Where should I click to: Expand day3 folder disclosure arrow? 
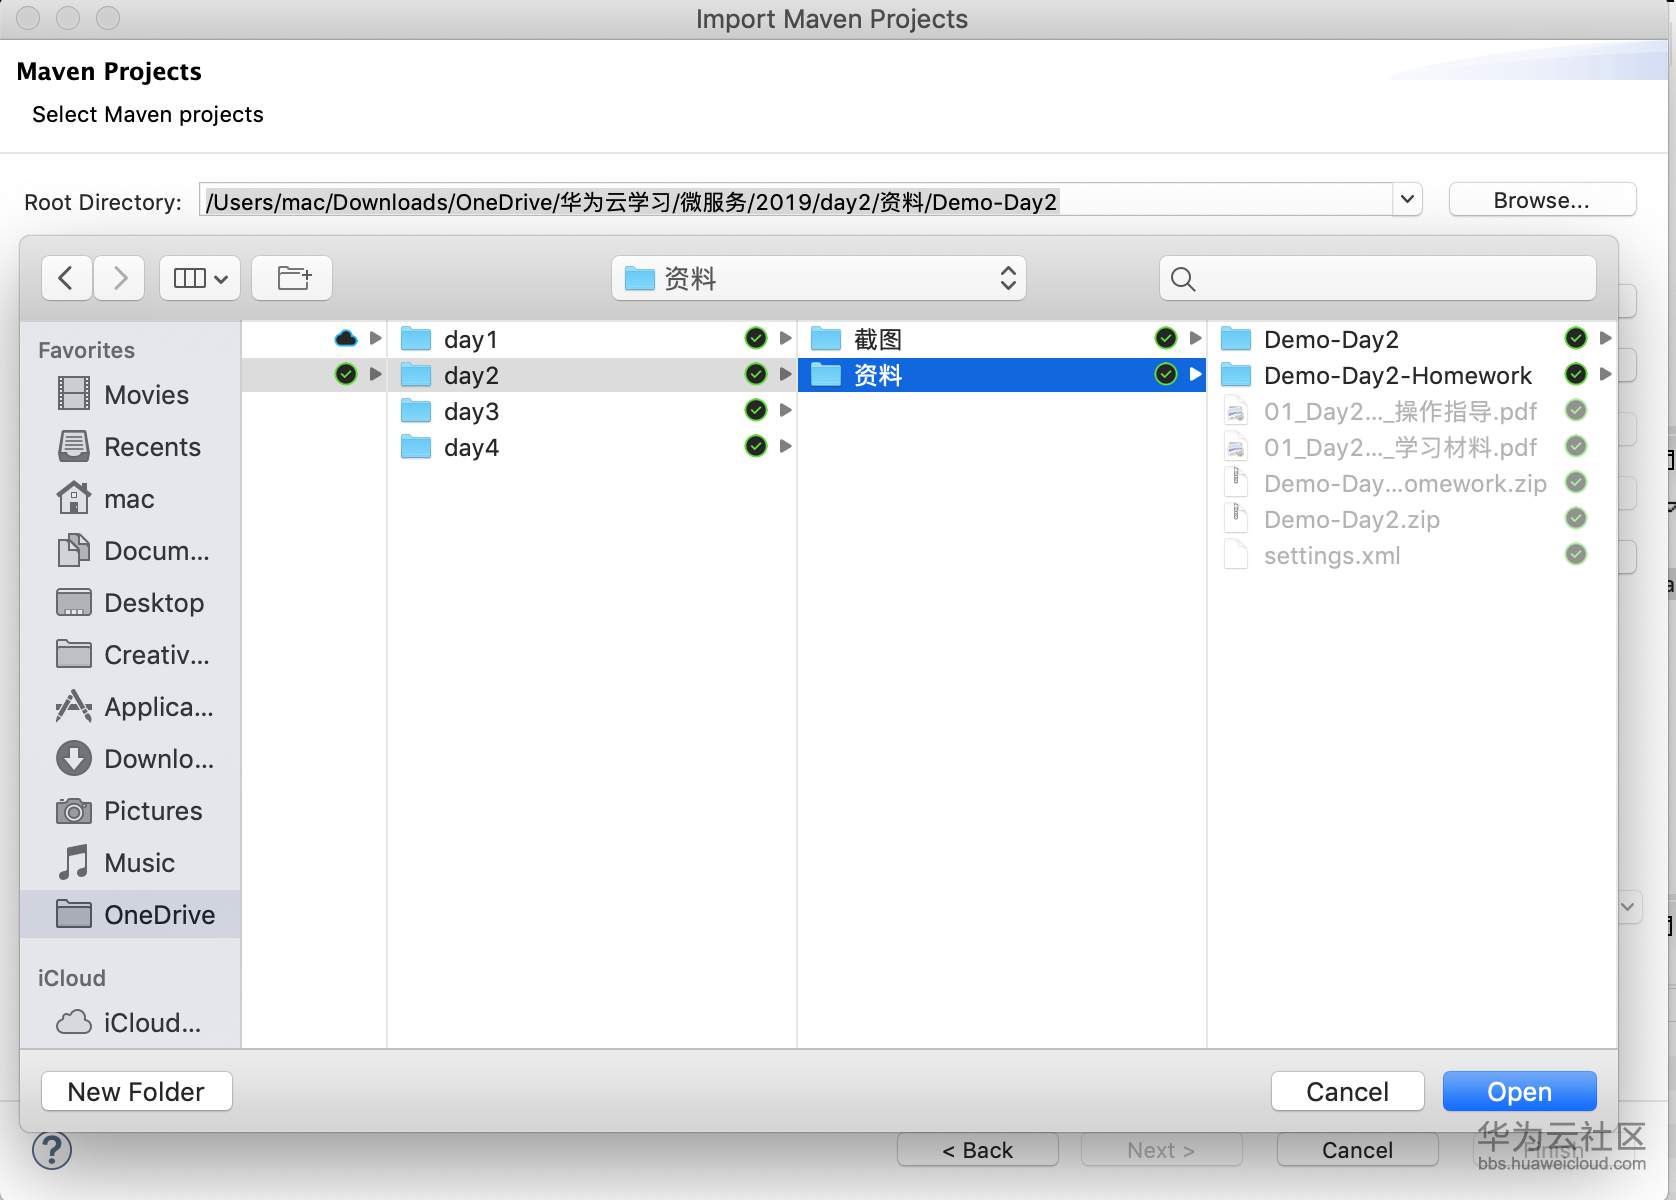pos(786,410)
